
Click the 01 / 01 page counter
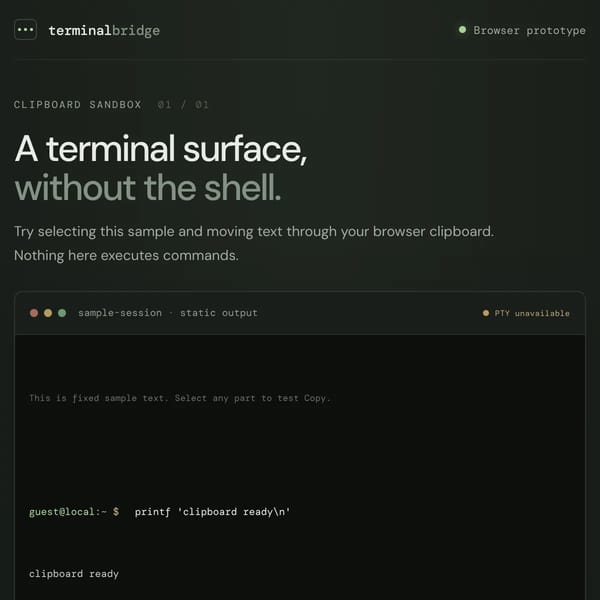coord(183,104)
